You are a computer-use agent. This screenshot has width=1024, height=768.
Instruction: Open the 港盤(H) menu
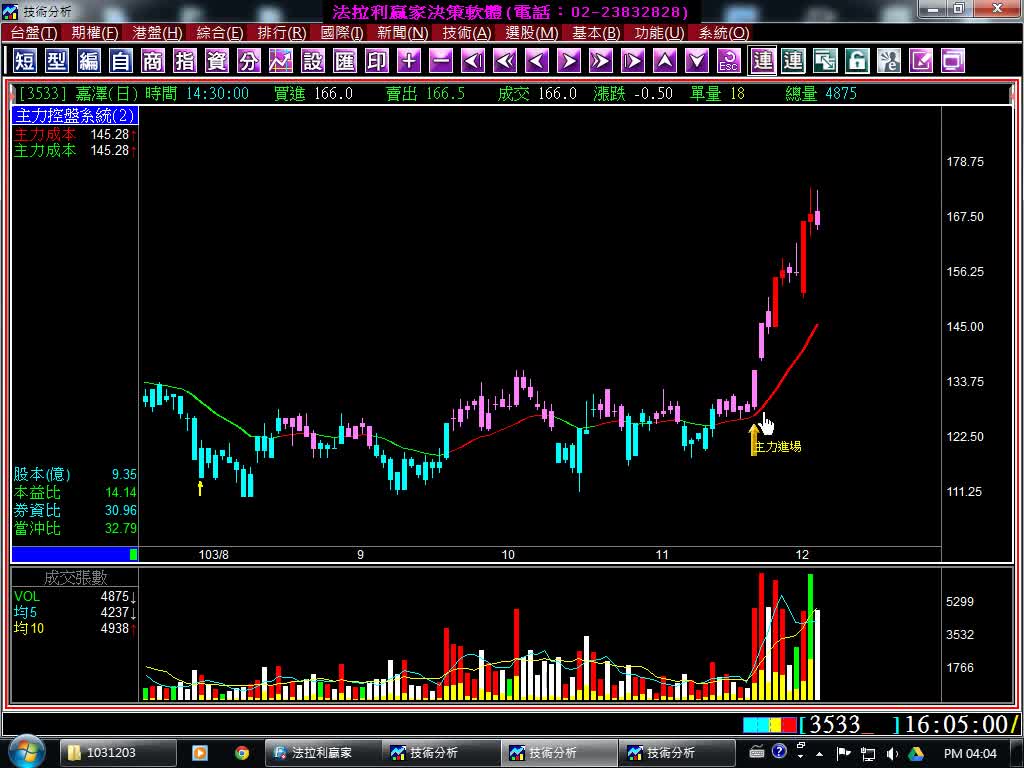(157, 33)
